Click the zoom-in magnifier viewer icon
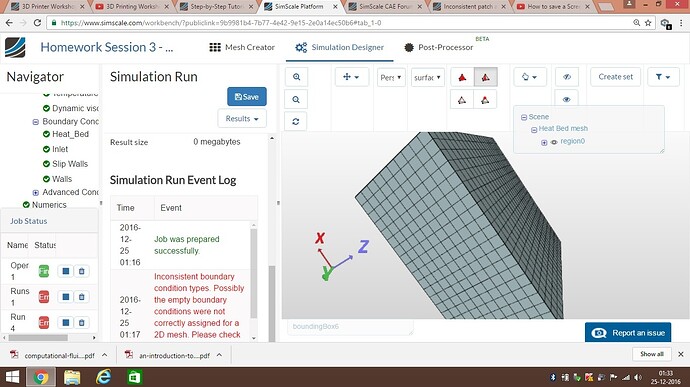Image resolution: width=690 pixels, height=387 pixels. click(x=296, y=77)
